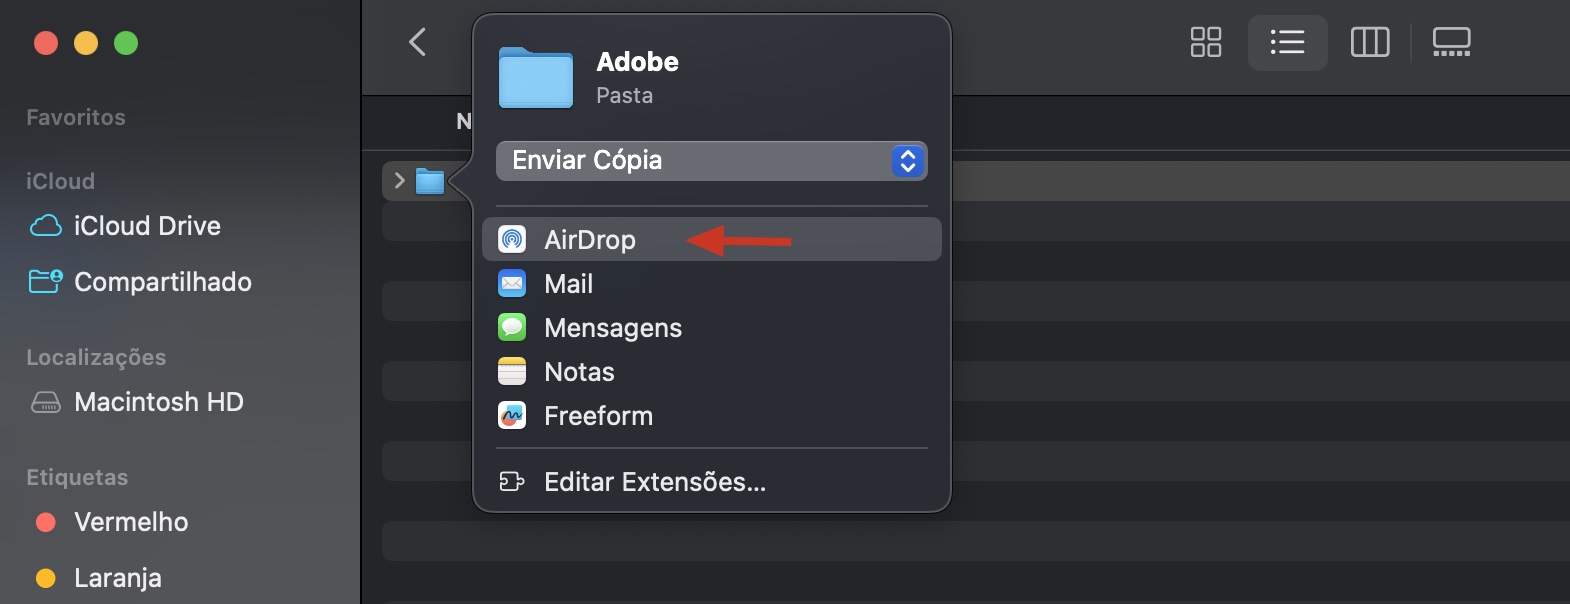1570x604 pixels.
Task: Select the Vermelho red tag
Action: (x=131, y=522)
